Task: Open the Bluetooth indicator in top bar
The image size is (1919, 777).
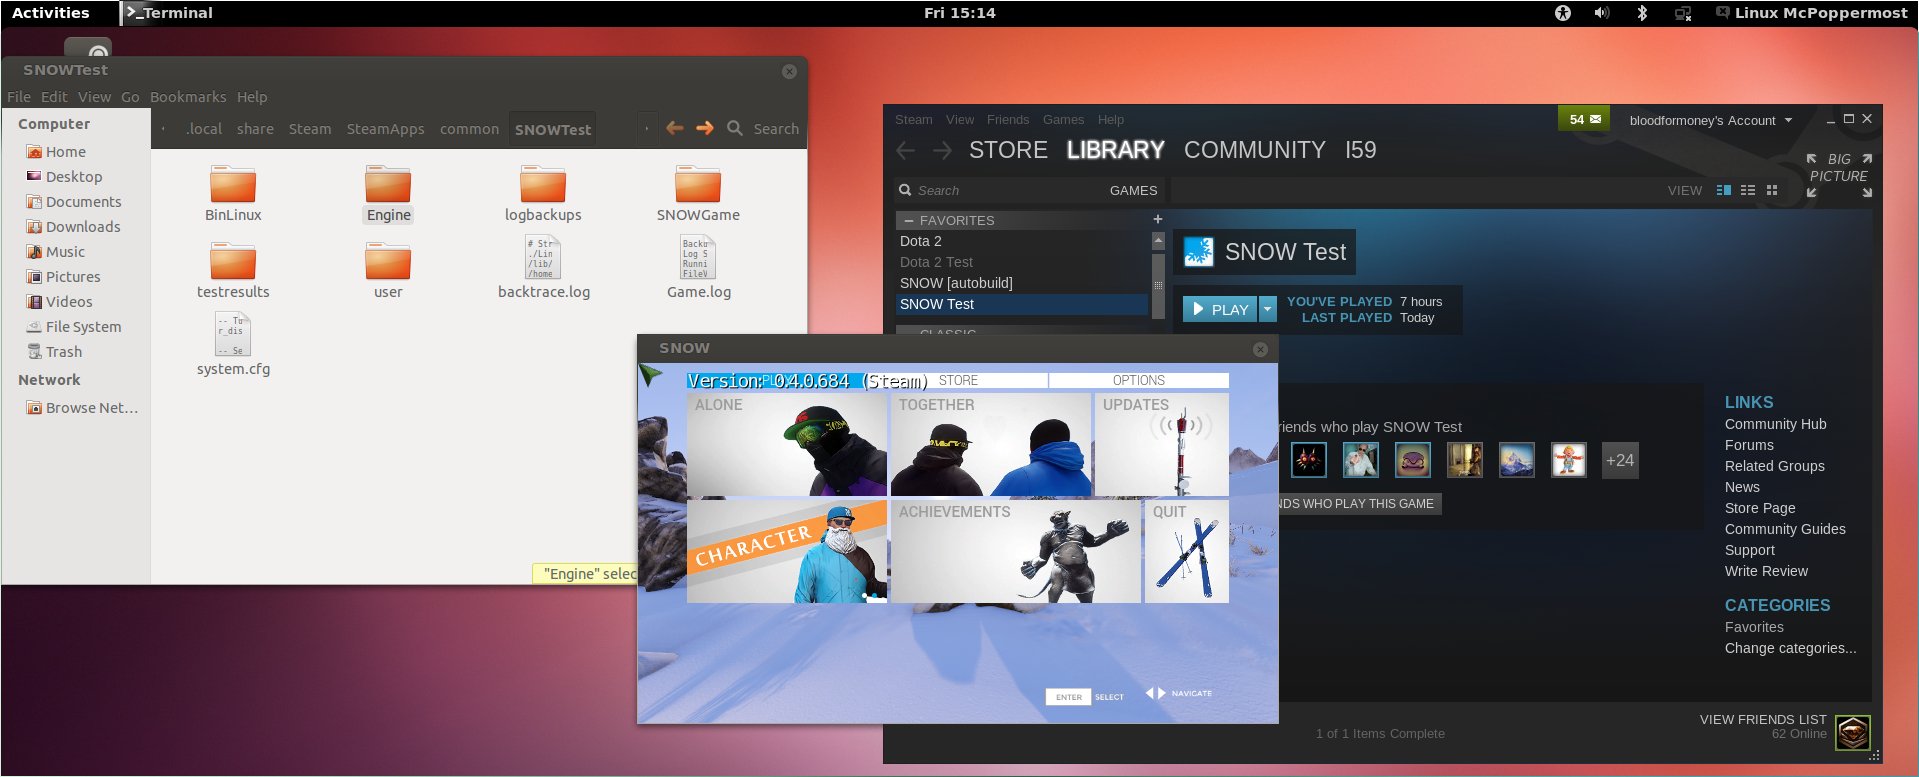Action: 1641,13
